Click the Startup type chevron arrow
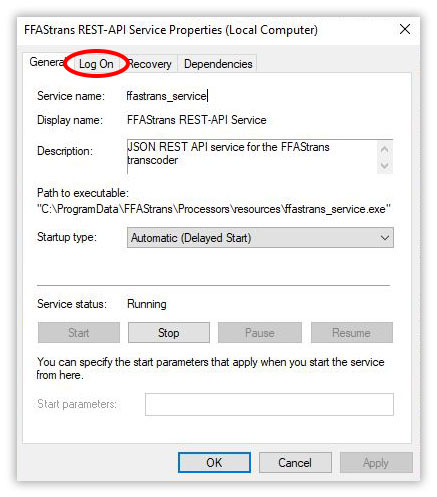 tap(385, 238)
